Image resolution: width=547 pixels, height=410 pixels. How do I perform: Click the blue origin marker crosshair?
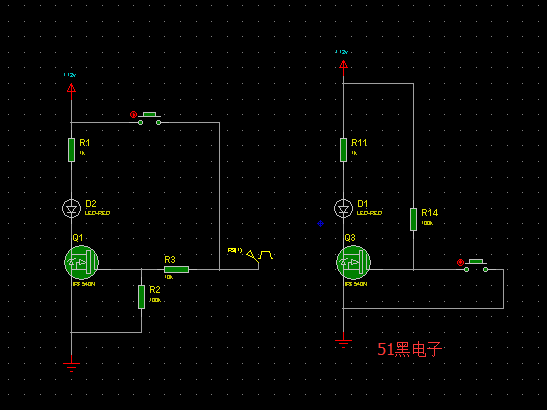coord(320,224)
